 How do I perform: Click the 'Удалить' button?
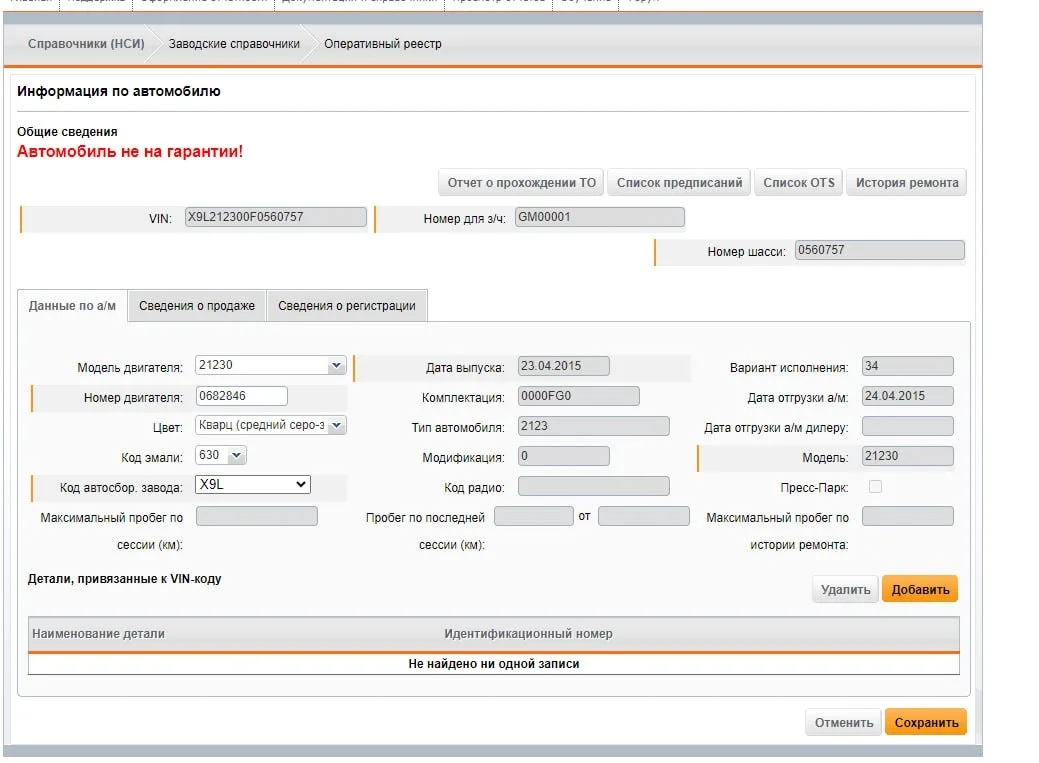click(845, 589)
